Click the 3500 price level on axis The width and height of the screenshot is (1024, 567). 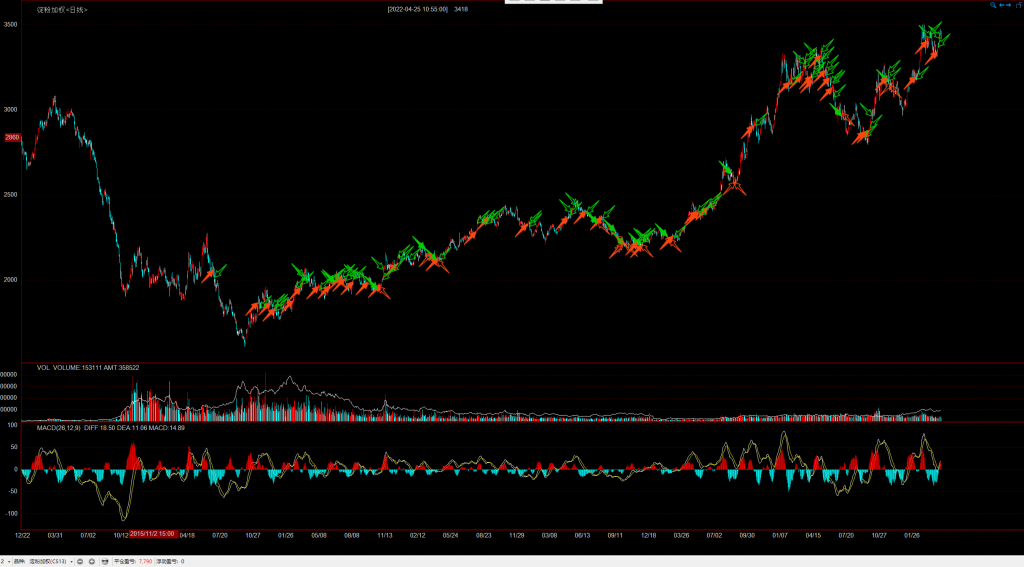pos(10,23)
